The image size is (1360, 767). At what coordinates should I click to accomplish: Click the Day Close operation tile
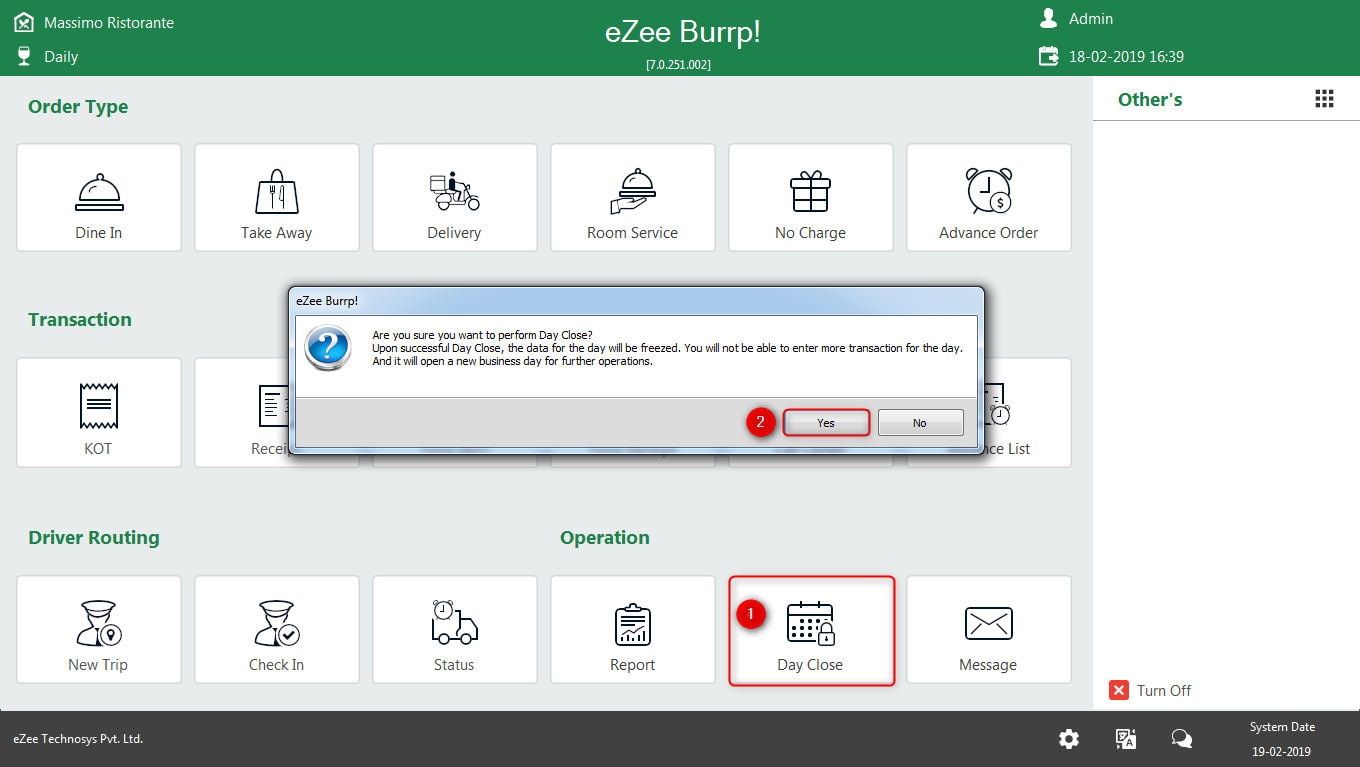click(811, 629)
